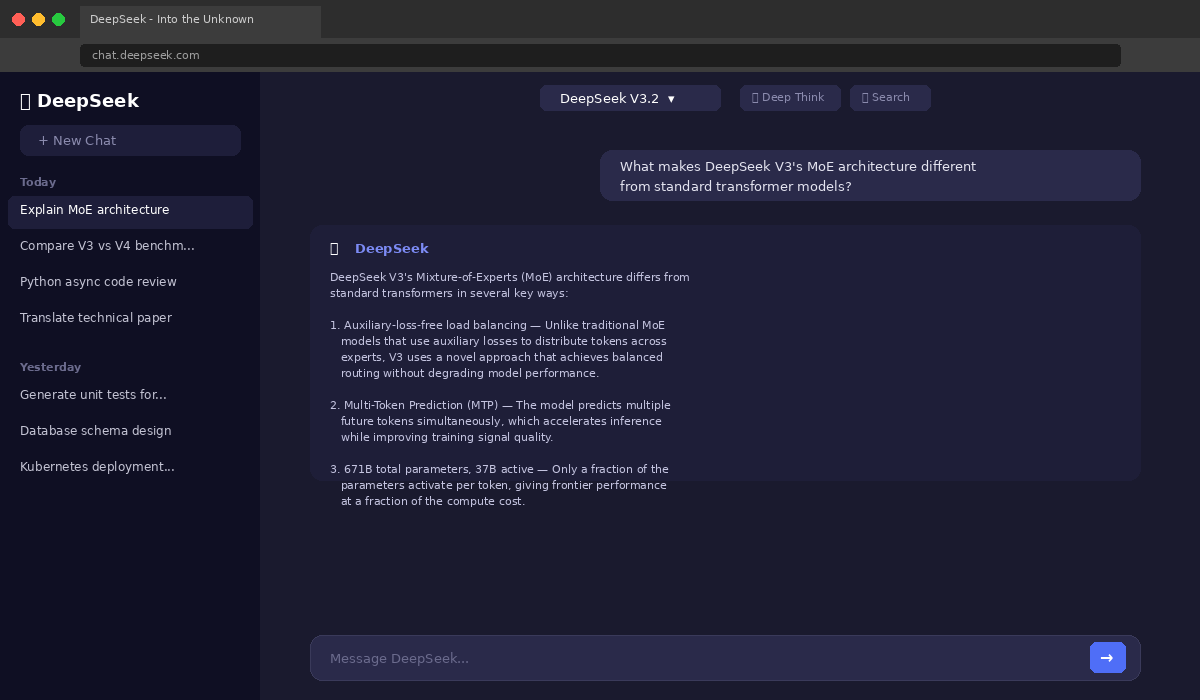Click the model selector chevron arrow

pyautogui.click(x=671, y=98)
